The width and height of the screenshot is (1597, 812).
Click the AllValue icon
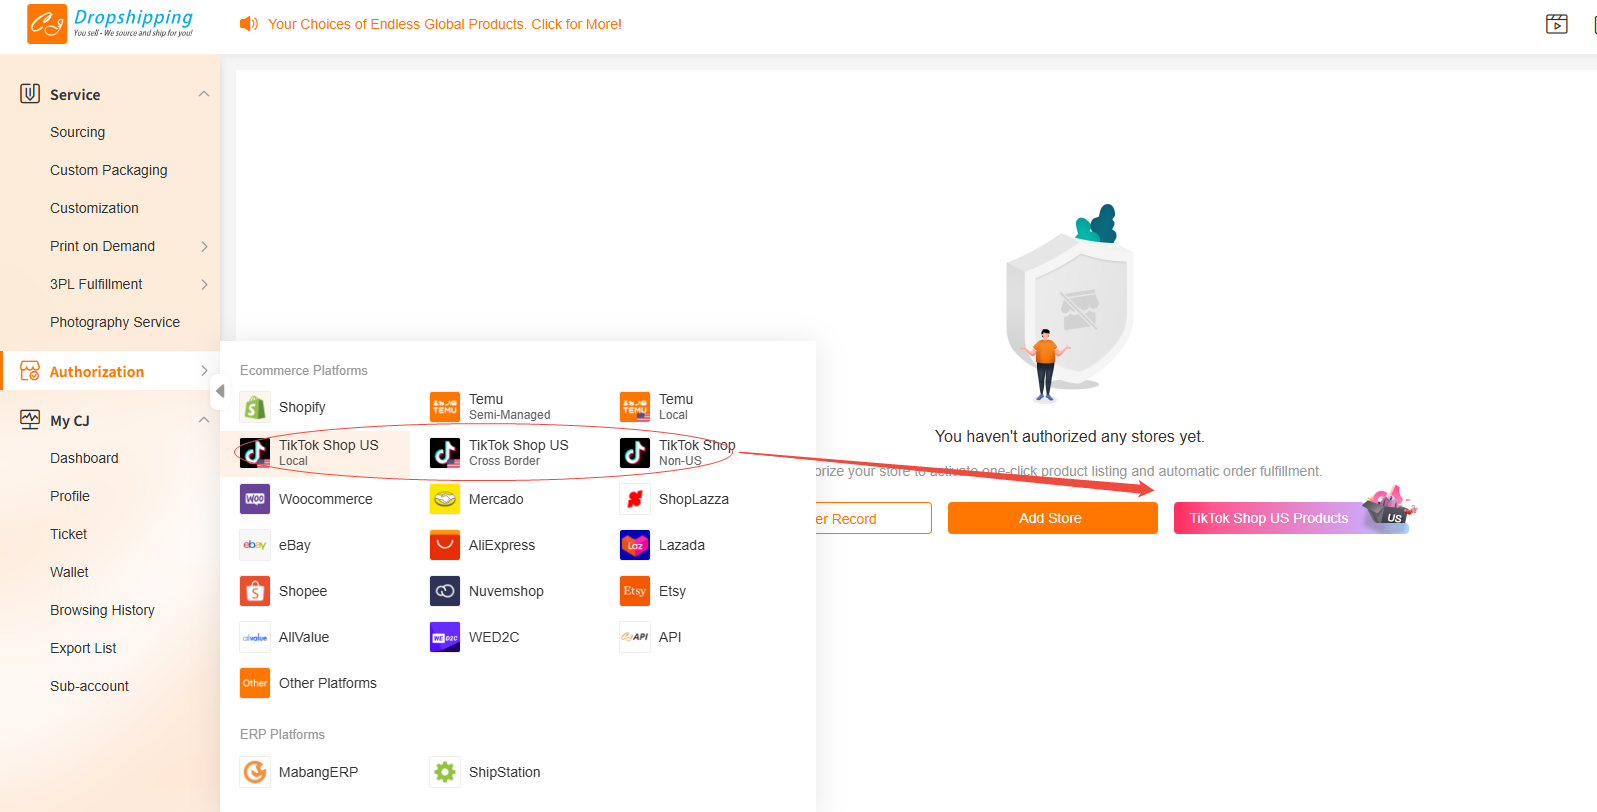coord(255,637)
